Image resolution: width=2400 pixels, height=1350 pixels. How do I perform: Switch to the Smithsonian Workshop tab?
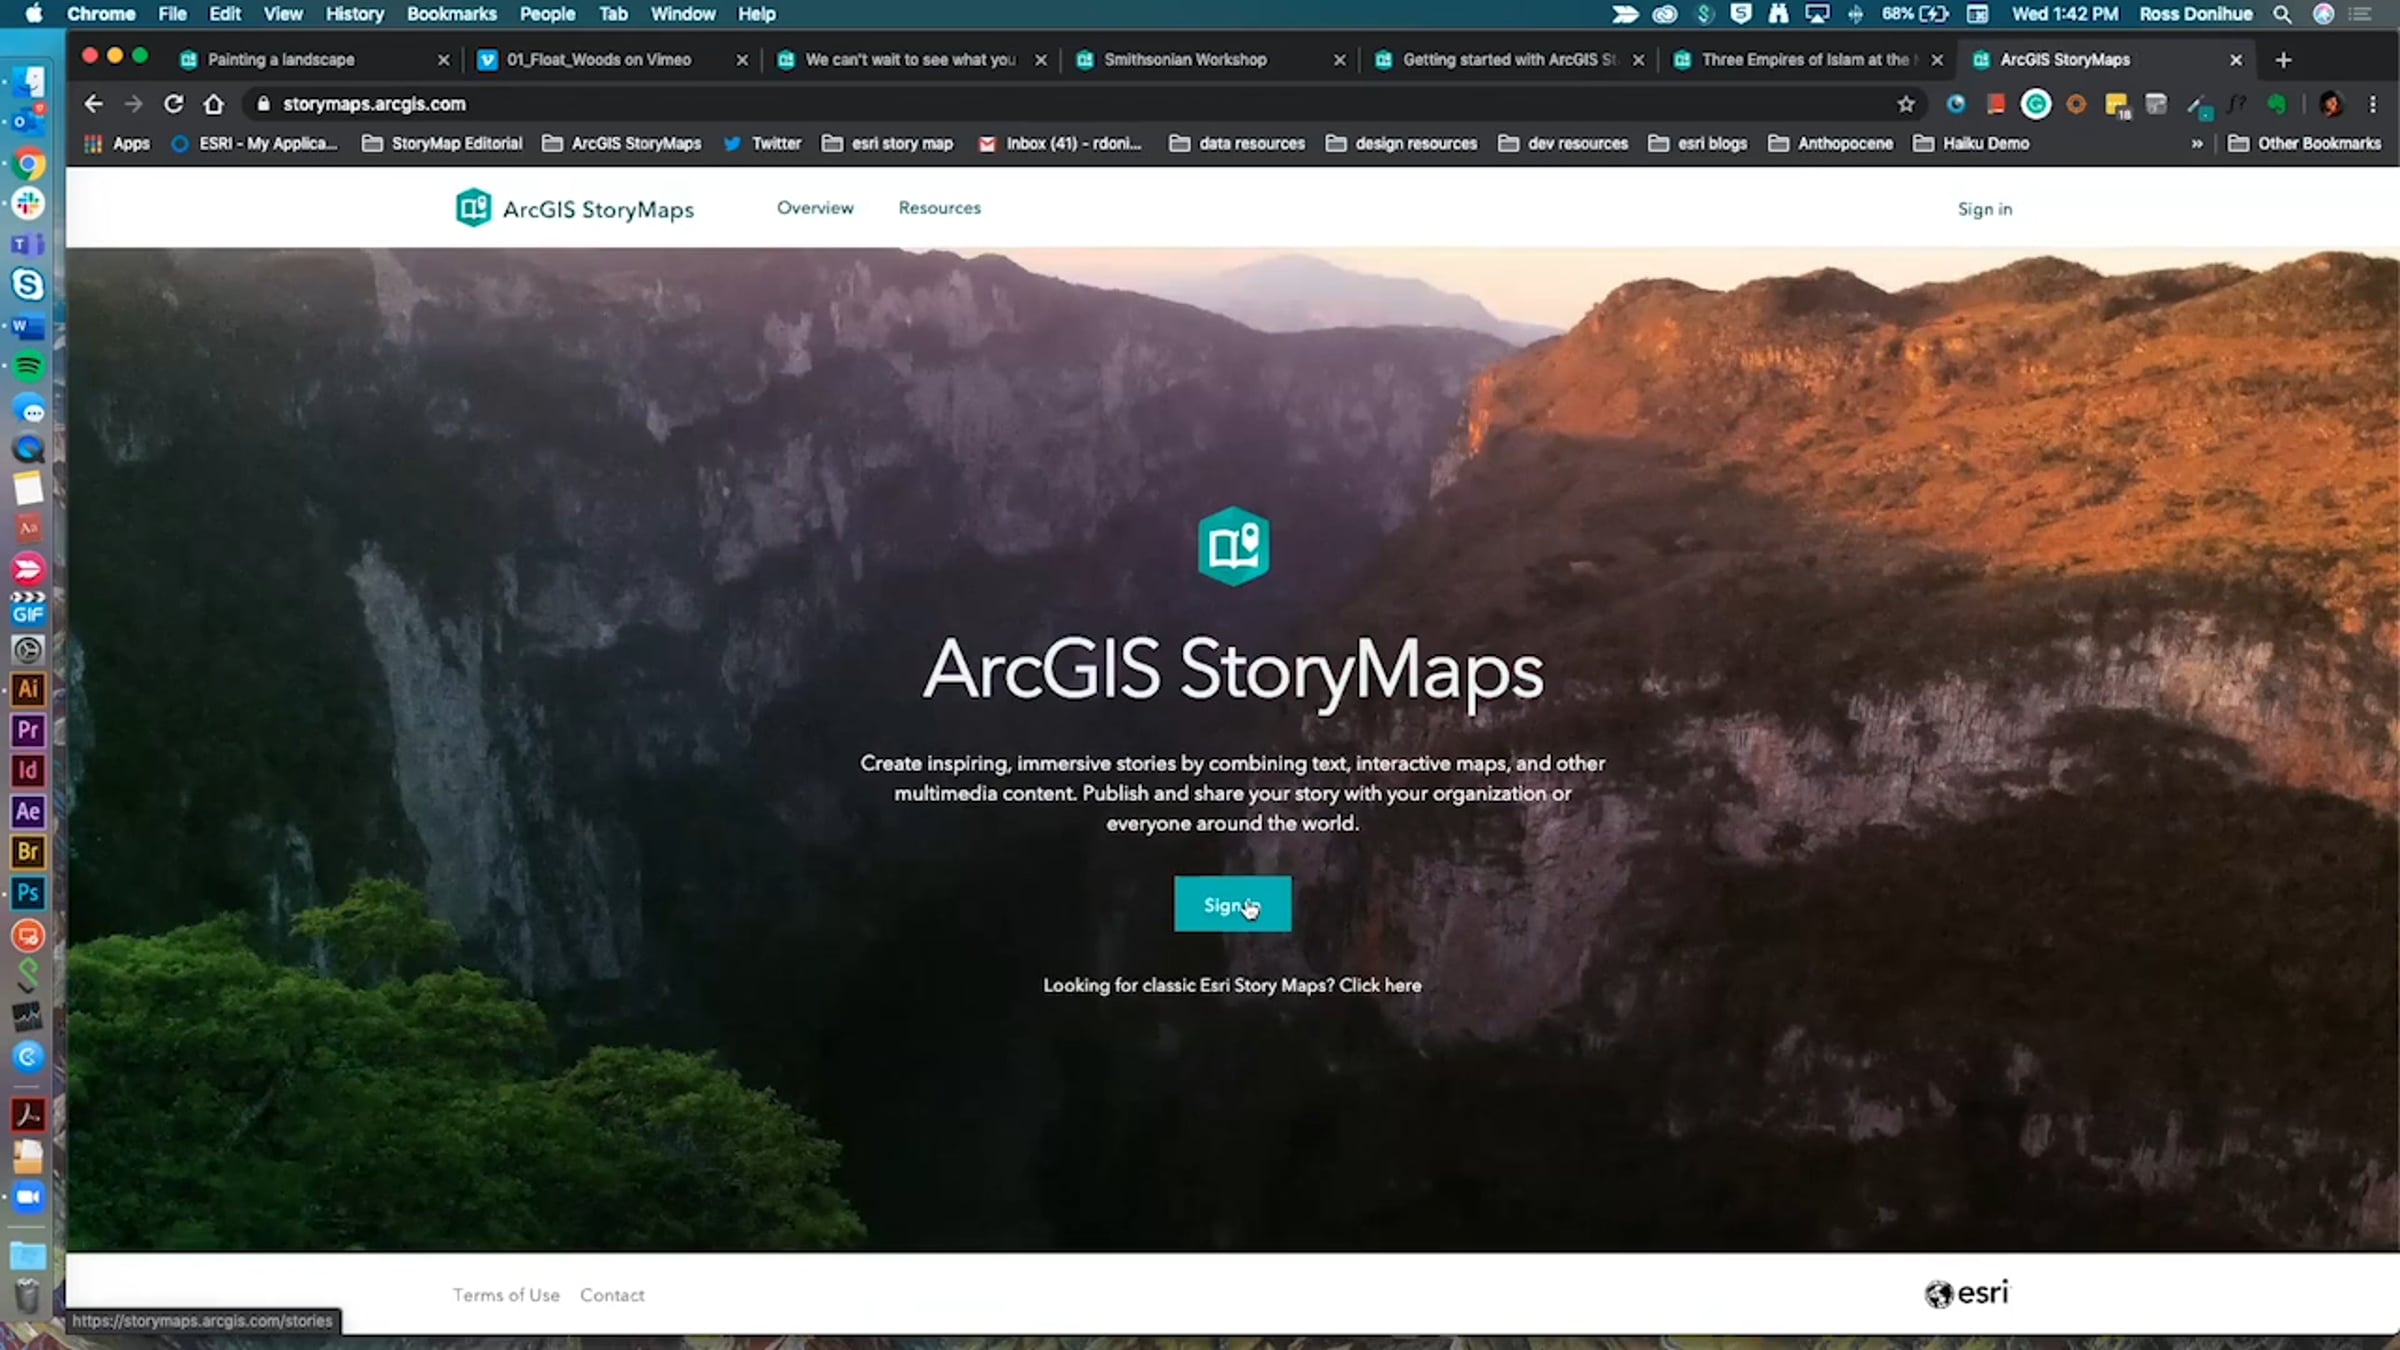(1185, 60)
